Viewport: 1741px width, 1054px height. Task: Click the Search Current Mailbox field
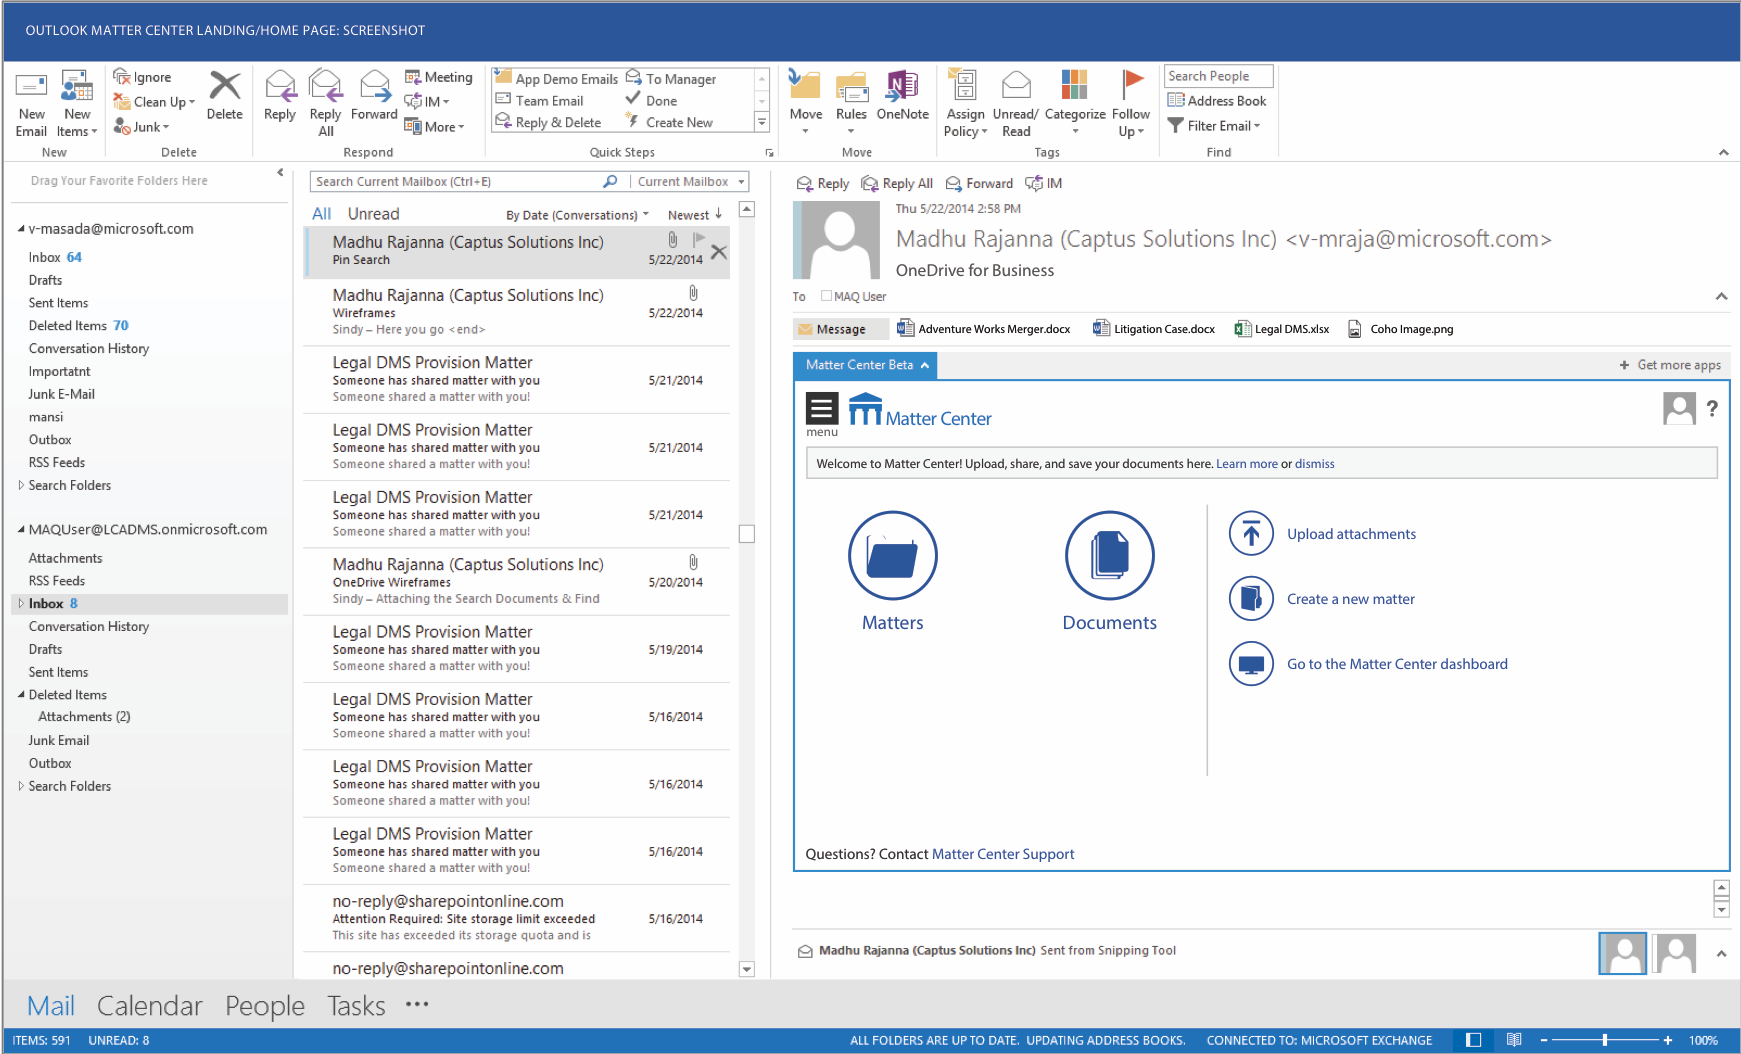456,181
